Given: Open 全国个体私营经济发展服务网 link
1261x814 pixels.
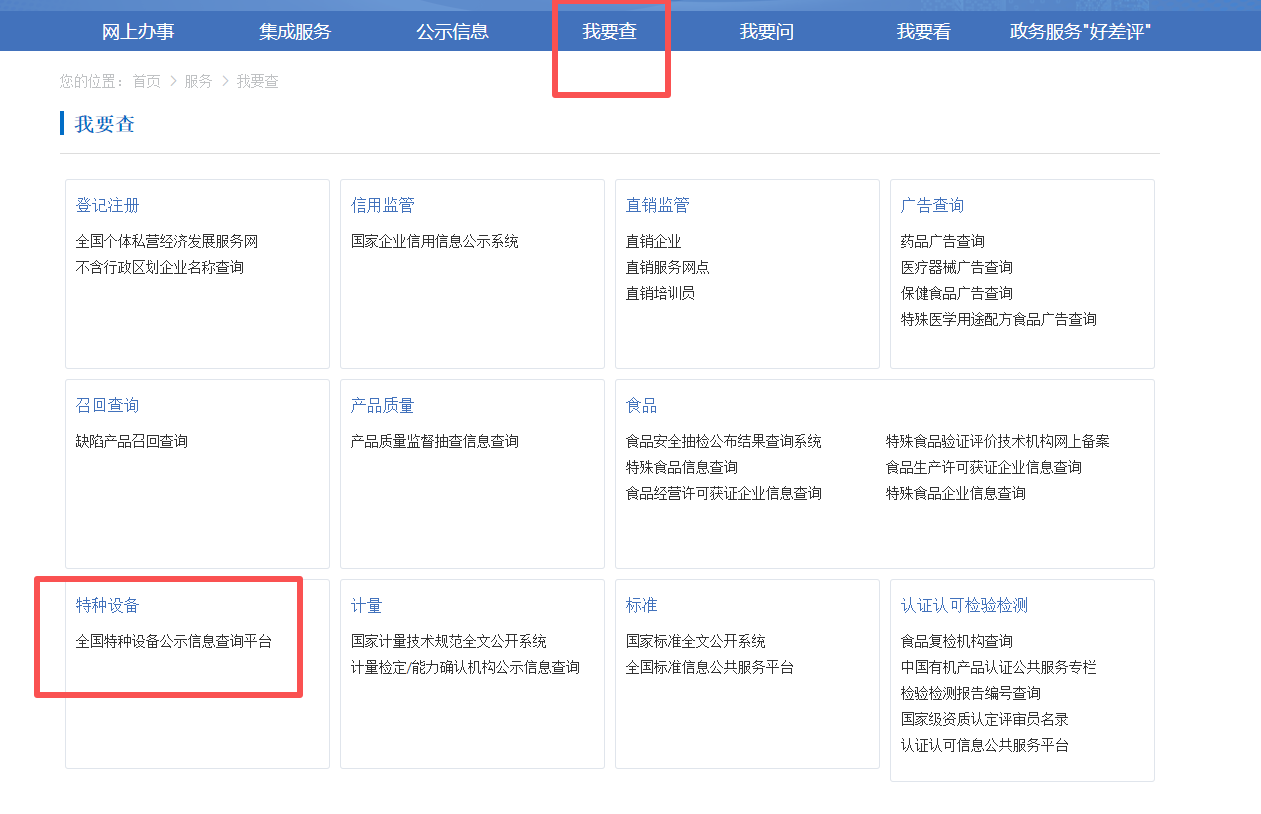Looking at the screenshot, I should 167,241.
